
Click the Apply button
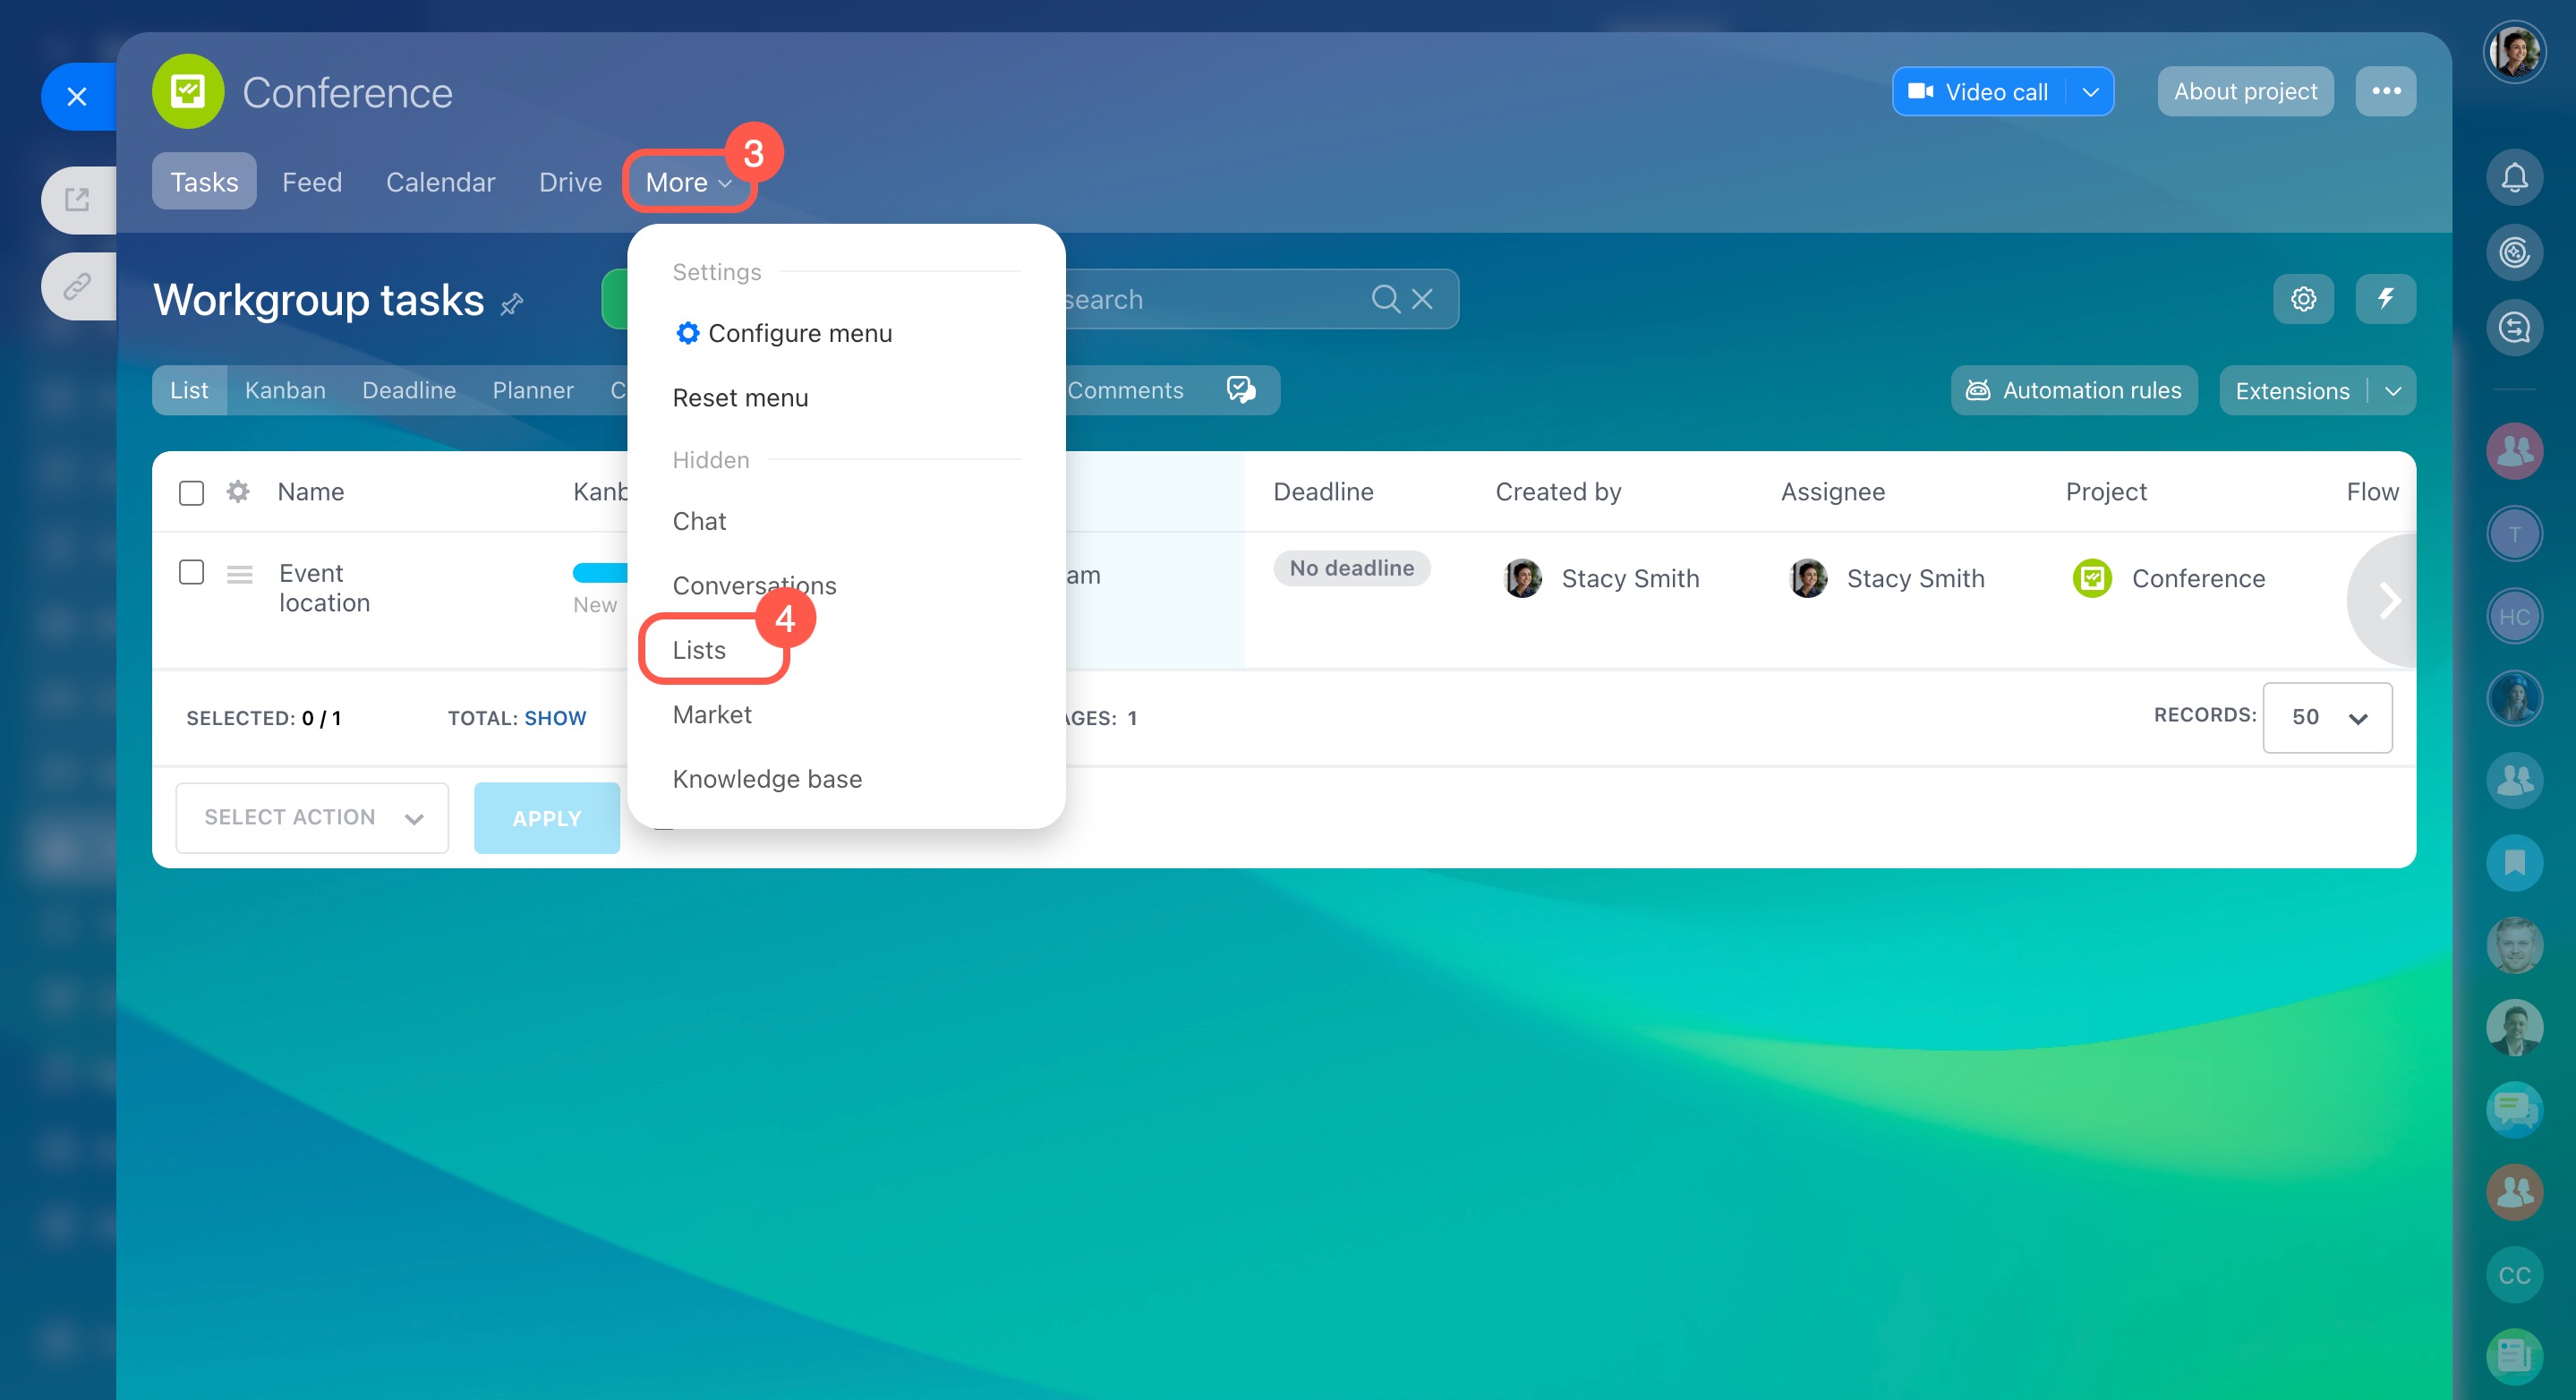coord(547,818)
